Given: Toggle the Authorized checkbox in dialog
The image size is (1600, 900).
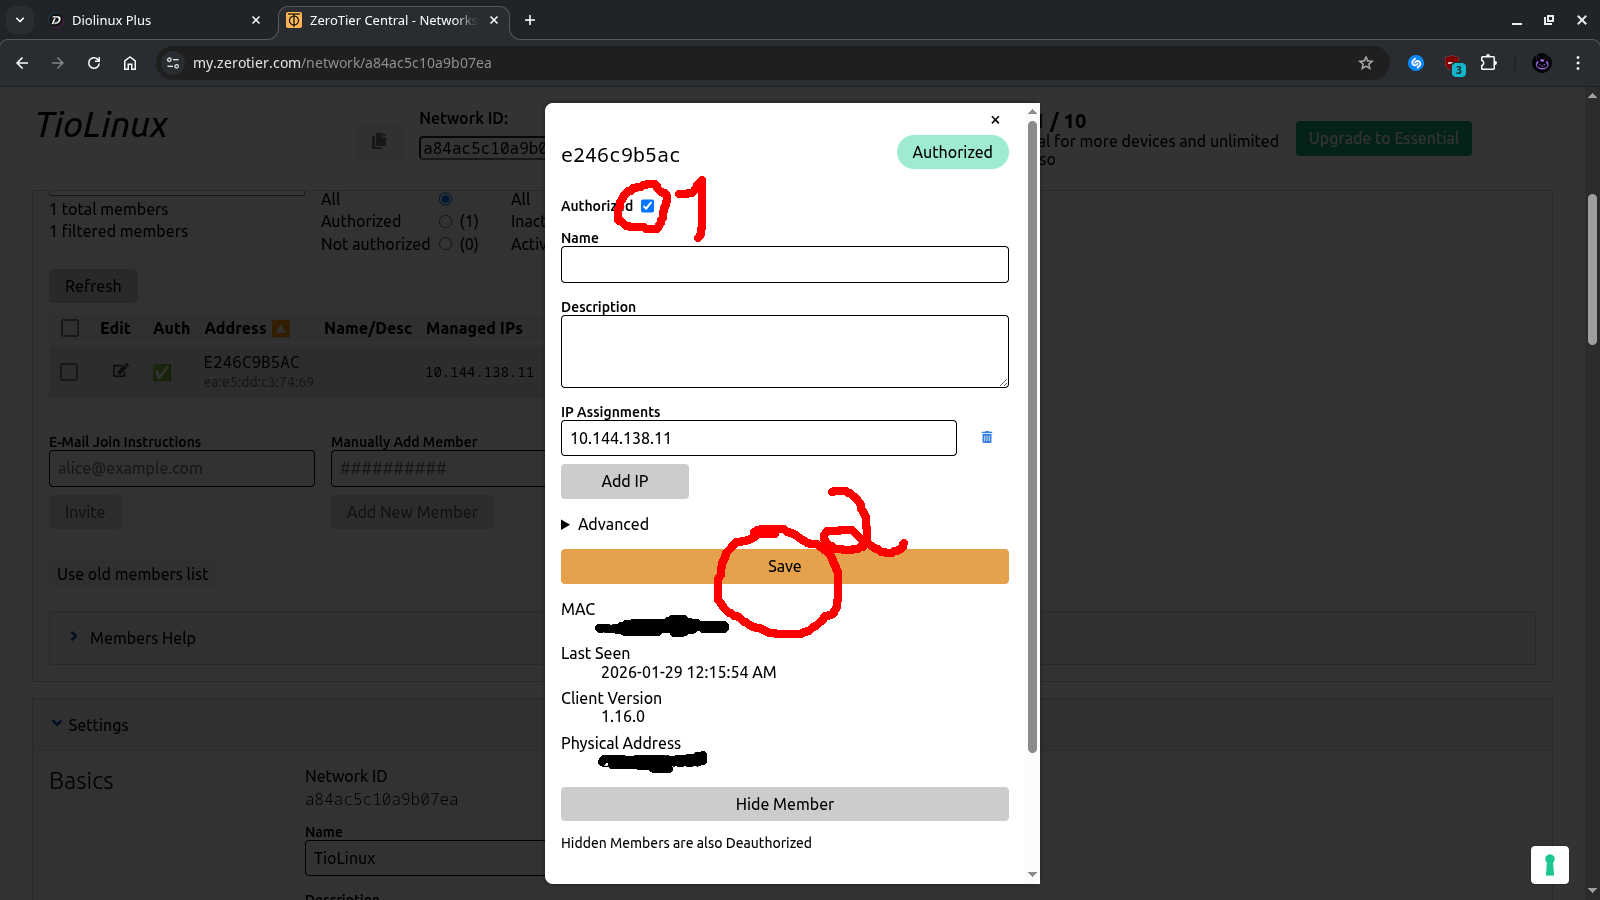Looking at the screenshot, I should [648, 206].
